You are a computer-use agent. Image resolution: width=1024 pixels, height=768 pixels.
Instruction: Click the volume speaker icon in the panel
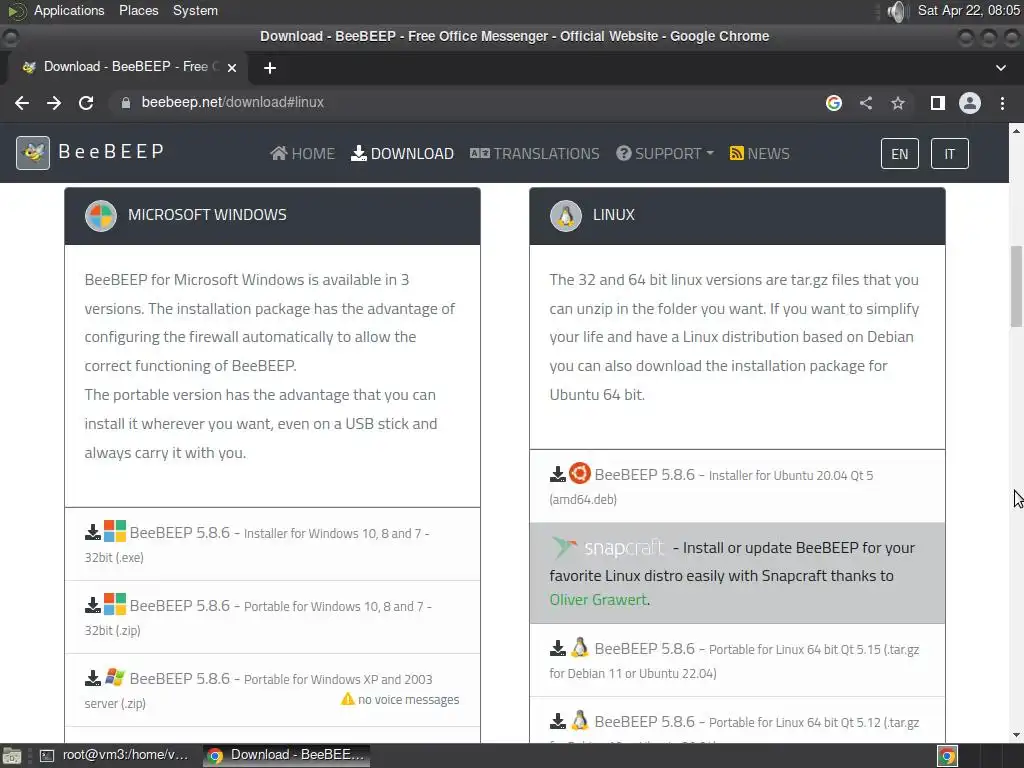tap(898, 11)
